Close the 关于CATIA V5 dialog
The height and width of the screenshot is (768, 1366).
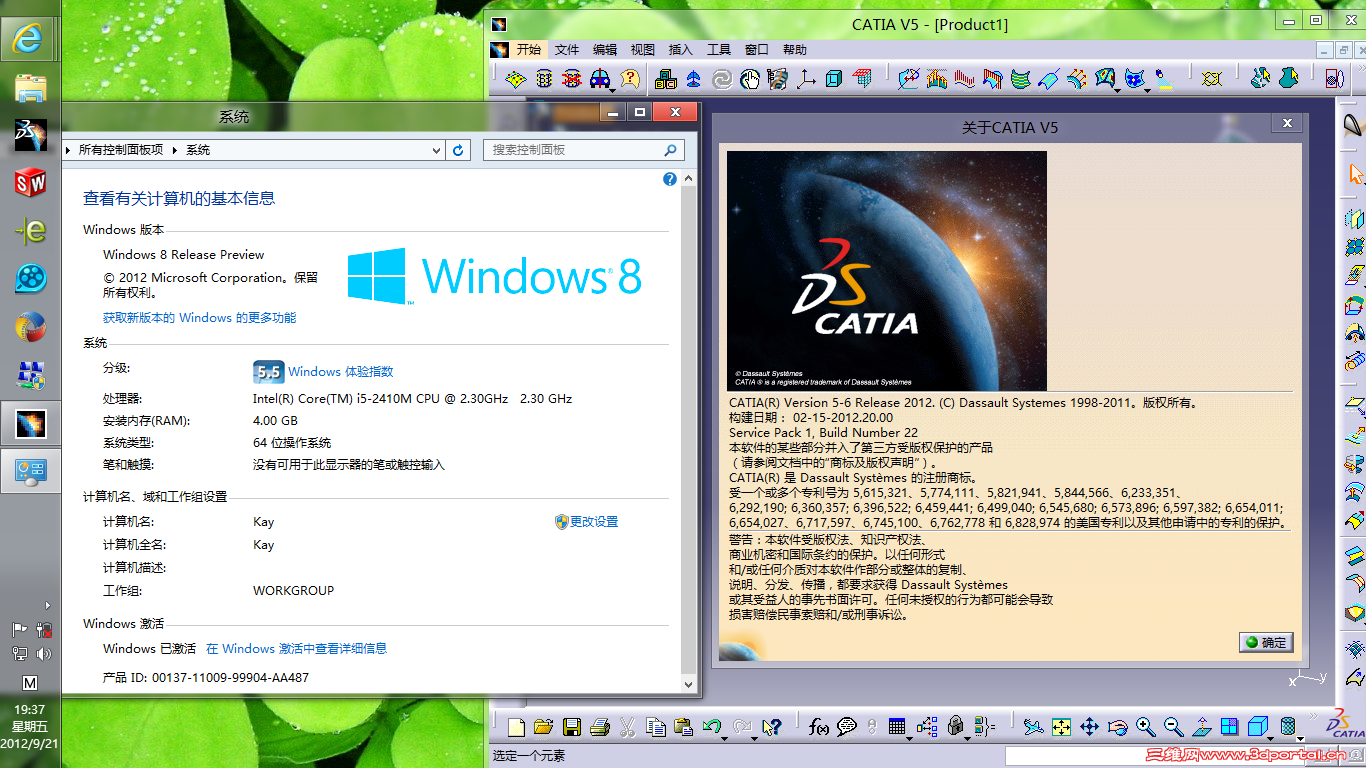pos(1286,123)
